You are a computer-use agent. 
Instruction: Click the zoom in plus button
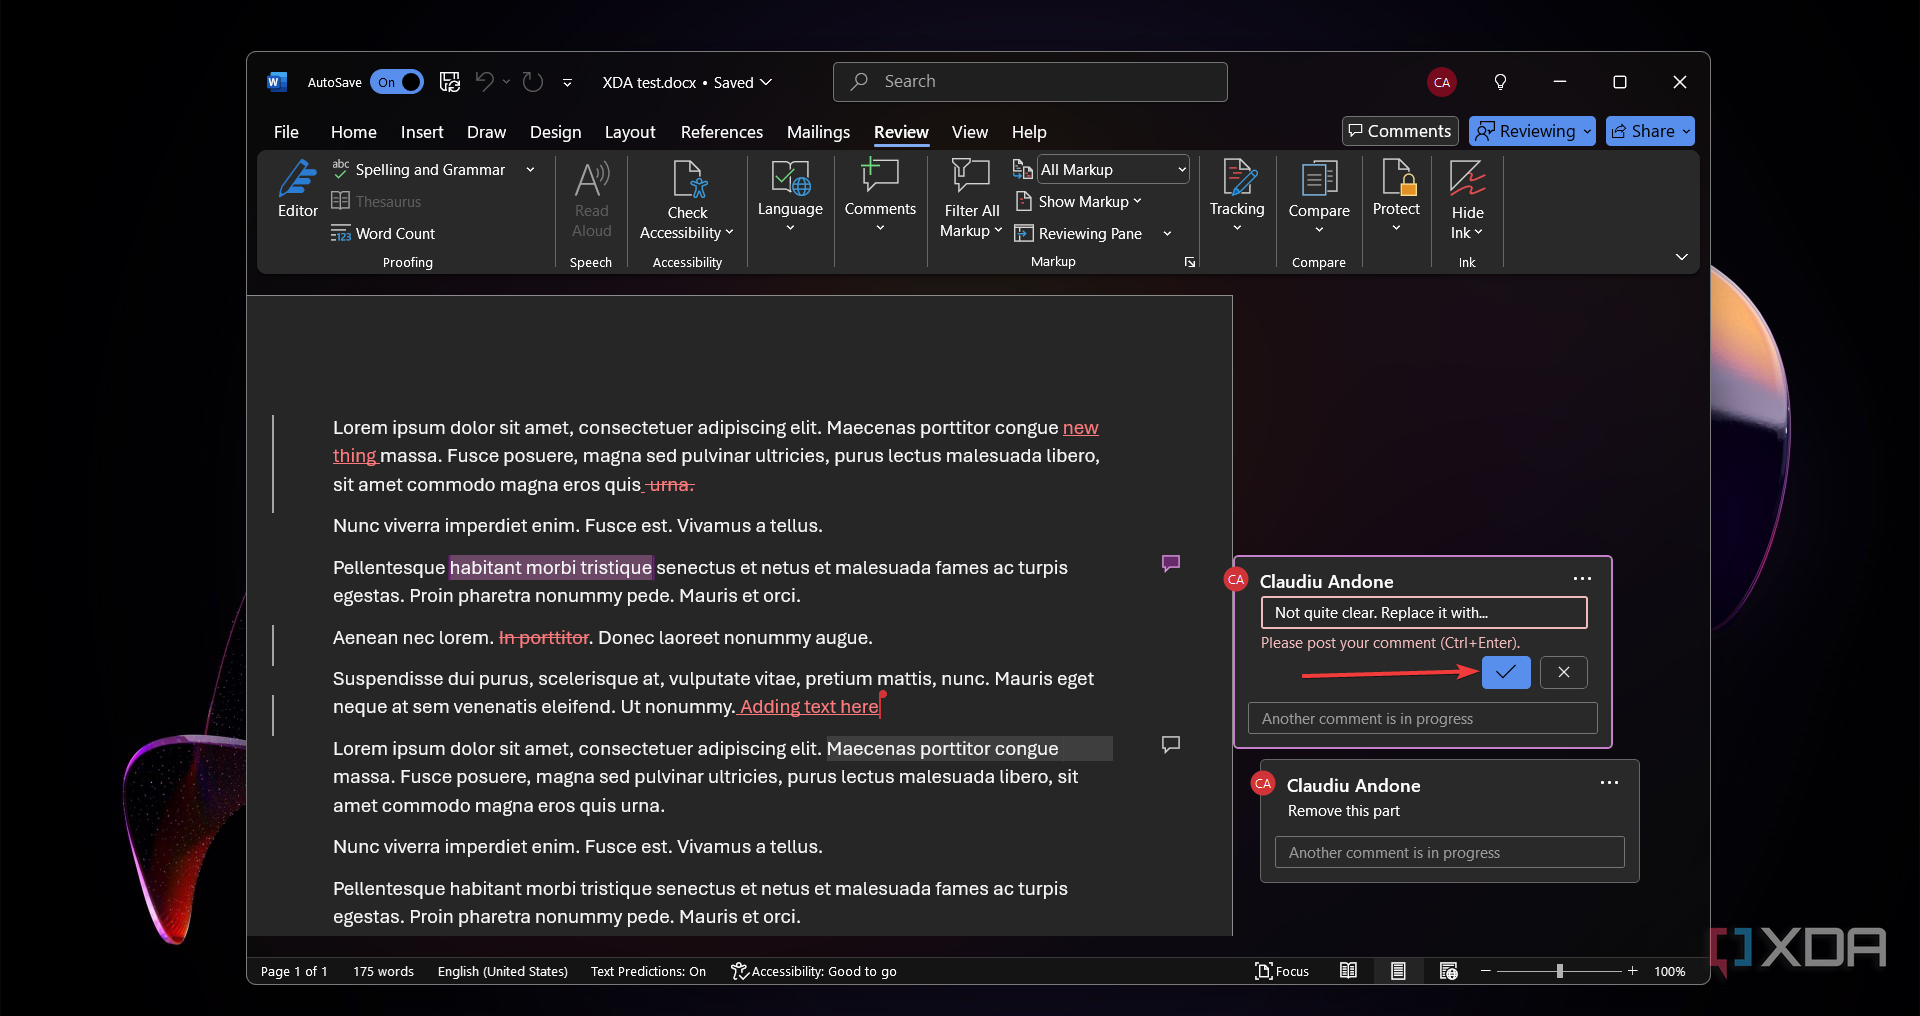point(1633,971)
